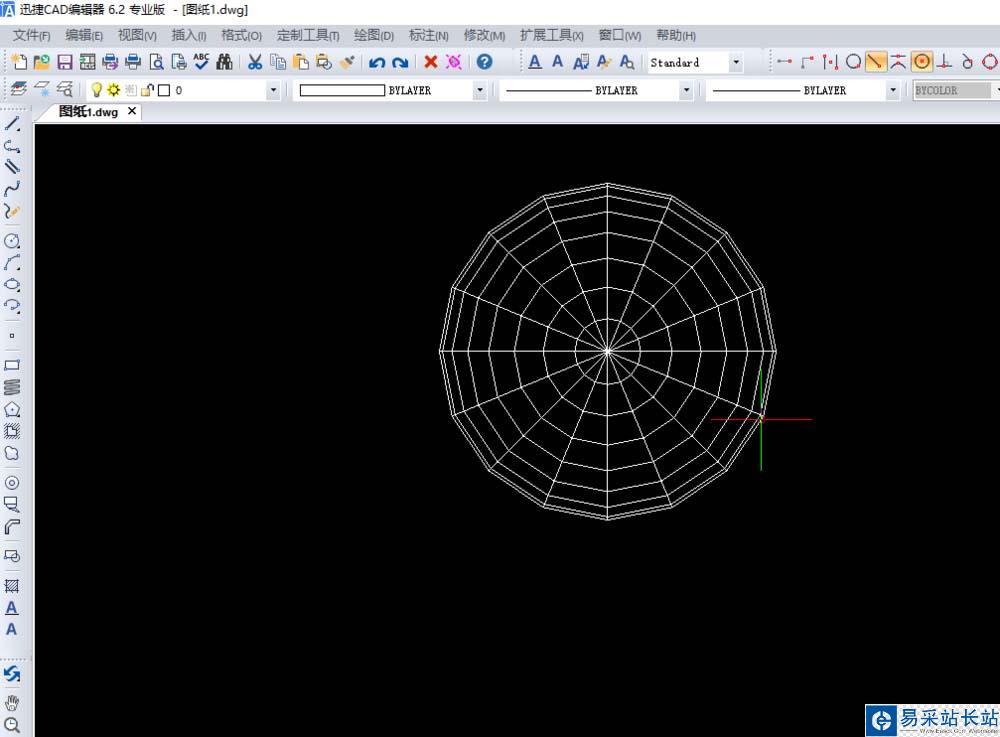Toggle the Endpoint object snap
This screenshot has height=737, width=1000.
pos(784,62)
